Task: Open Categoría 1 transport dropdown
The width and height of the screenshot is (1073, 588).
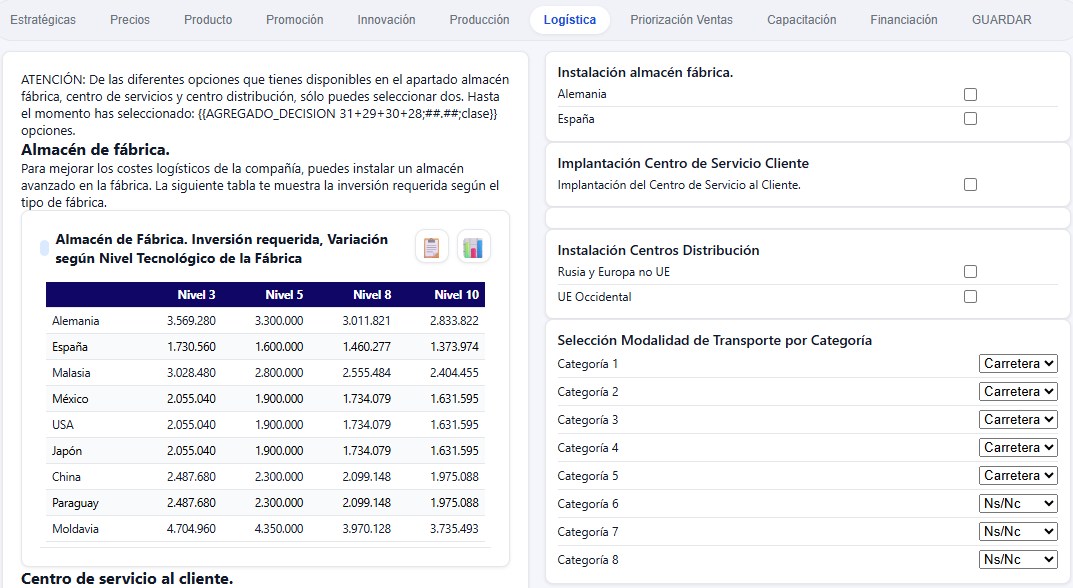Action: tap(1018, 363)
